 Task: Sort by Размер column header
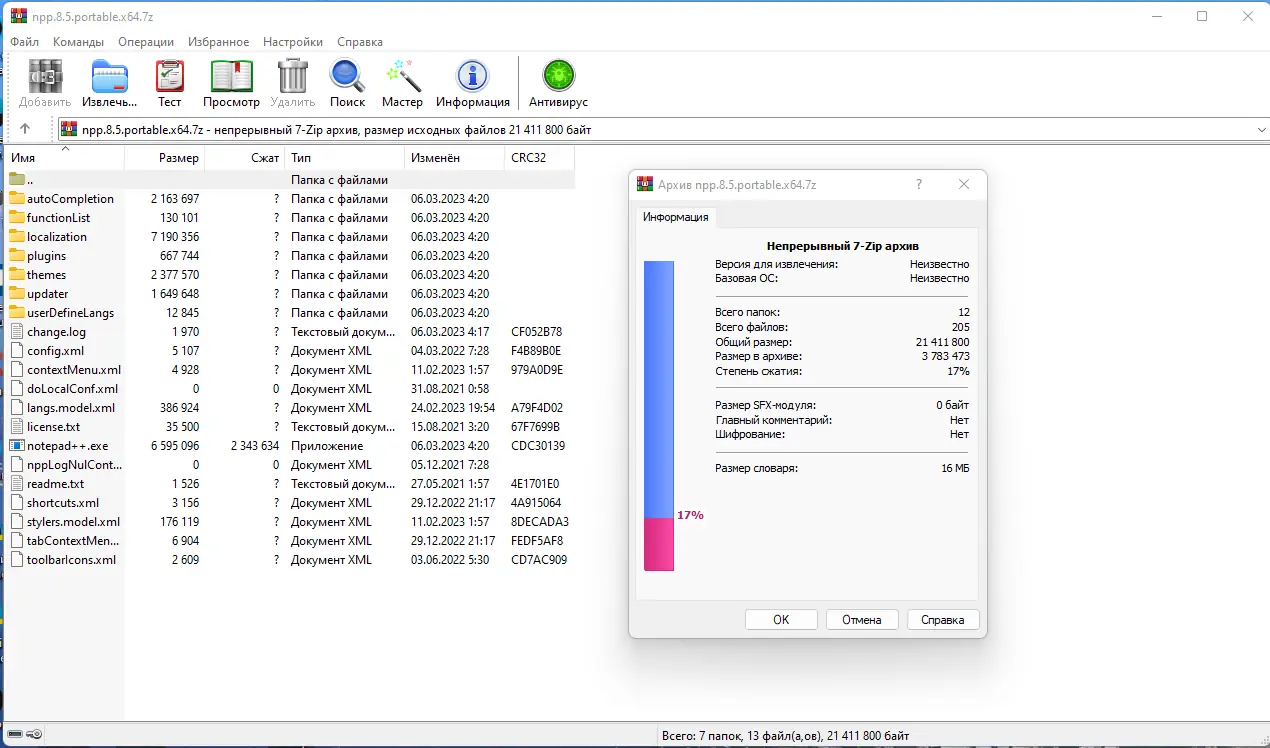coord(164,158)
